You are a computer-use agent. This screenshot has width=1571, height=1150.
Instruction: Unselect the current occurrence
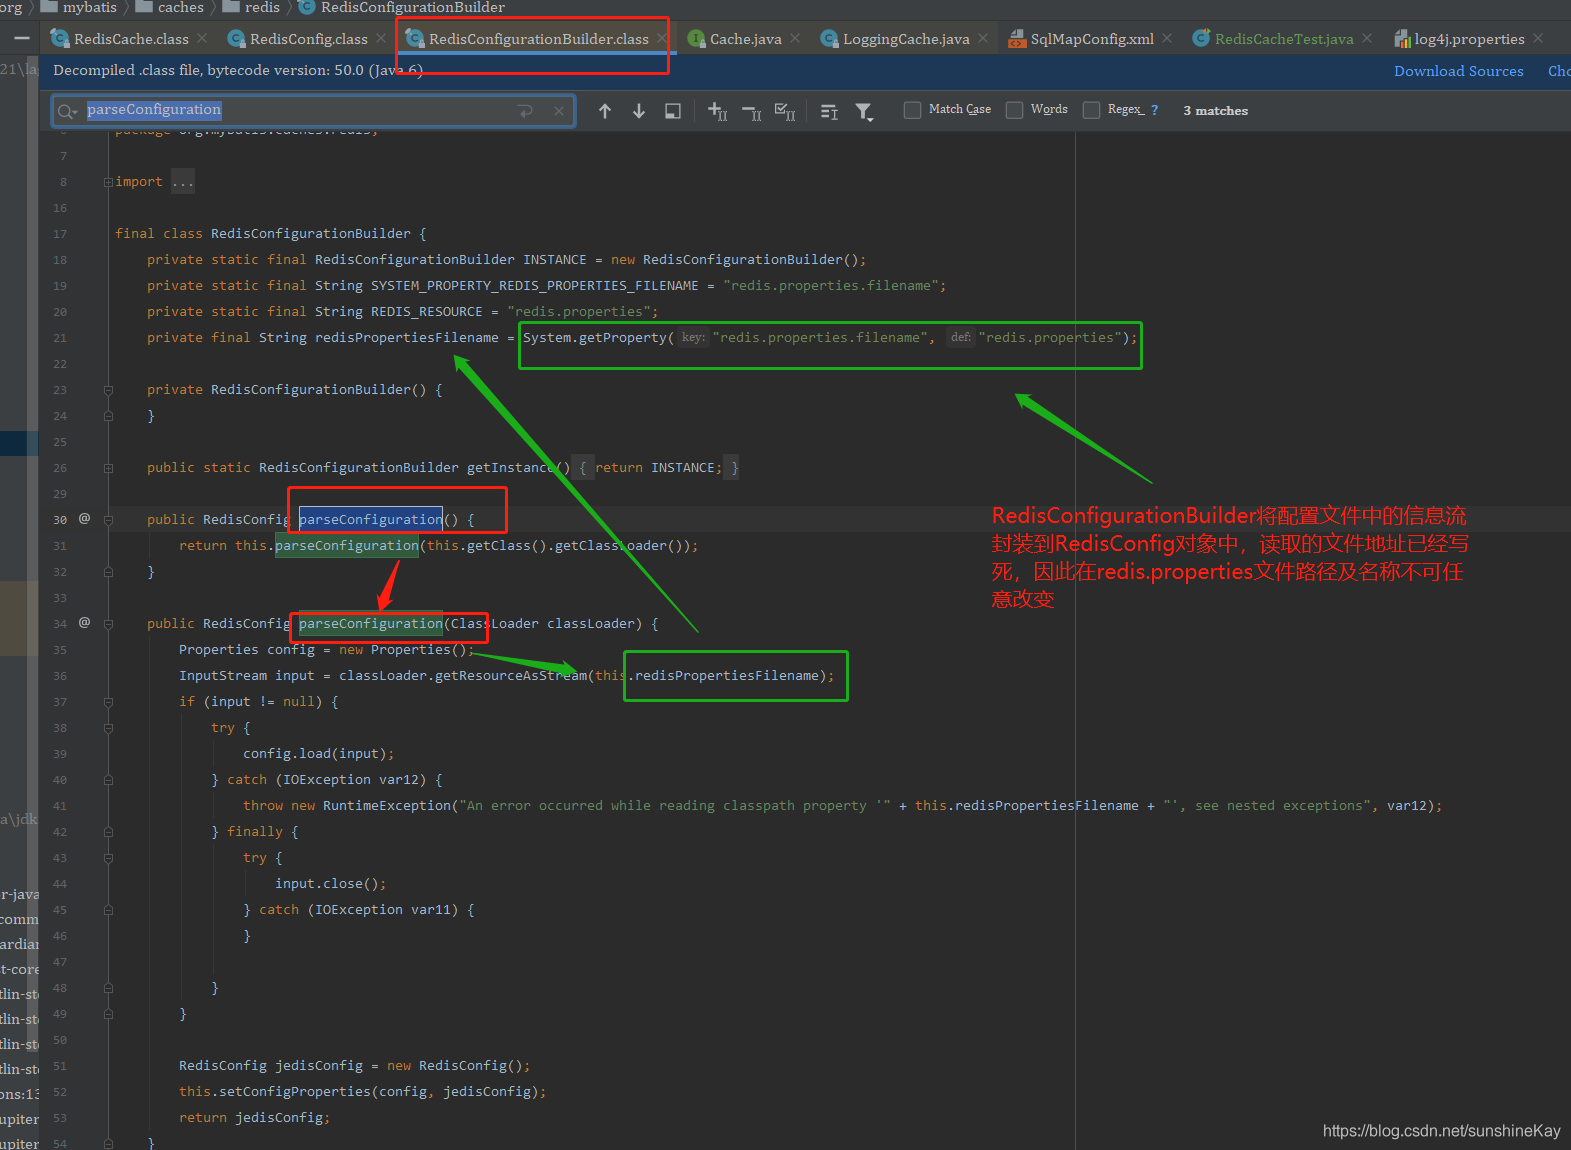pos(752,111)
